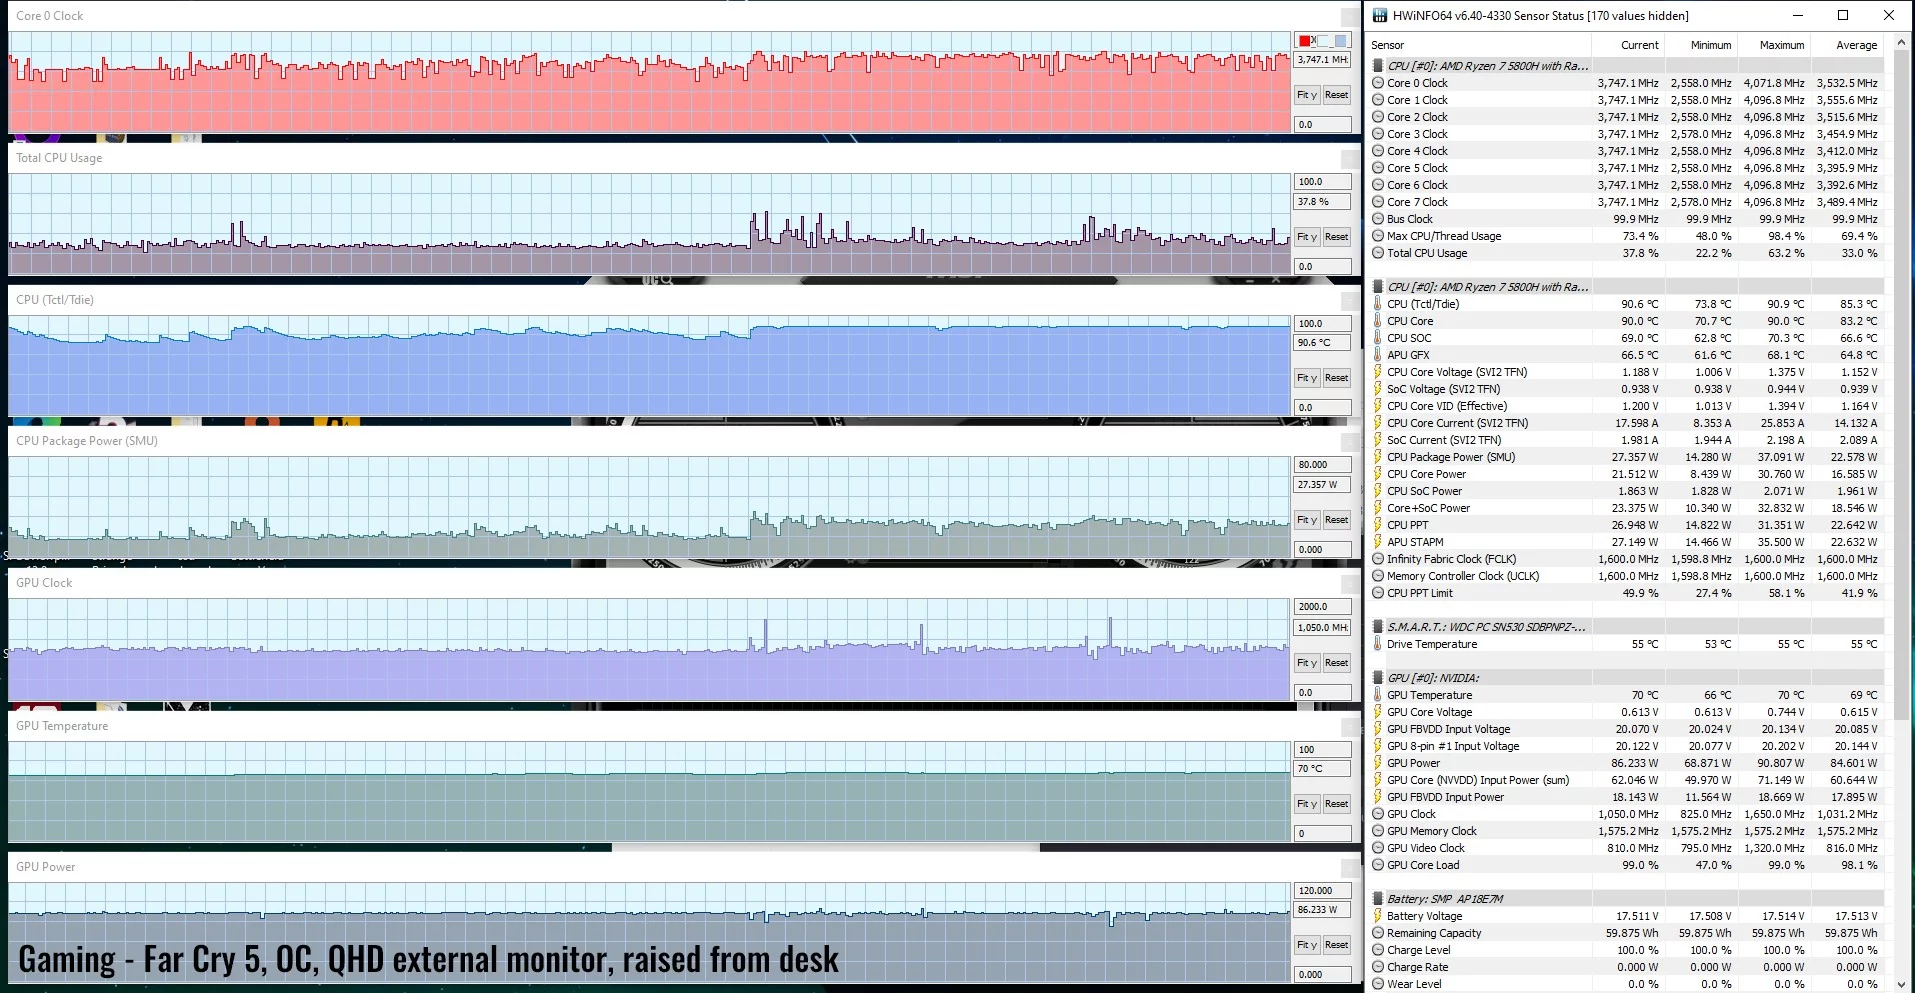This screenshot has width=1915, height=993.
Task: Click the lightning icon beside Battery Voltage
Action: point(1378,916)
